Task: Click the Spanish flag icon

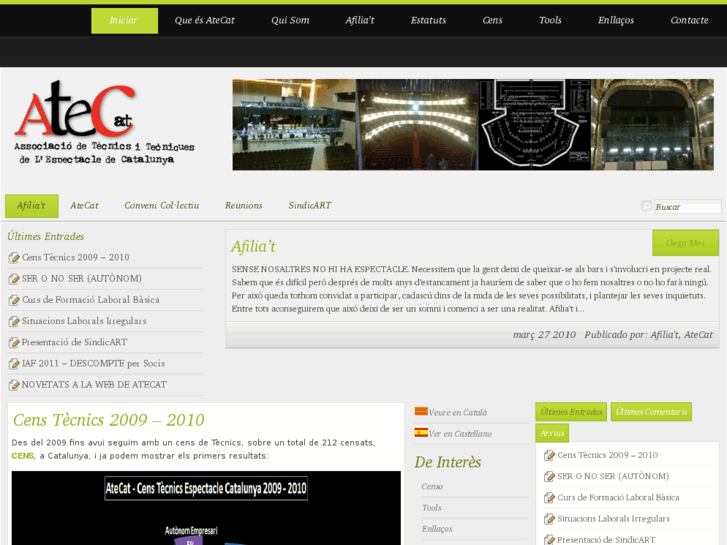Action: tap(421, 432)
